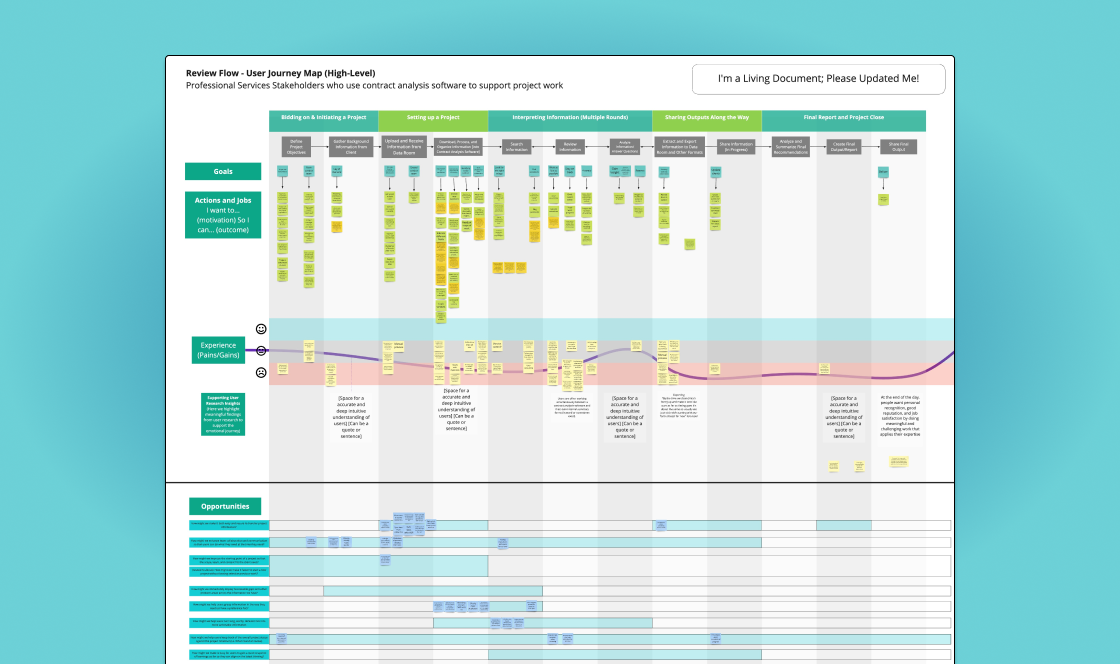
Task: Select the smiling face icon beside the Experience row
Action: tap(259, 327)
